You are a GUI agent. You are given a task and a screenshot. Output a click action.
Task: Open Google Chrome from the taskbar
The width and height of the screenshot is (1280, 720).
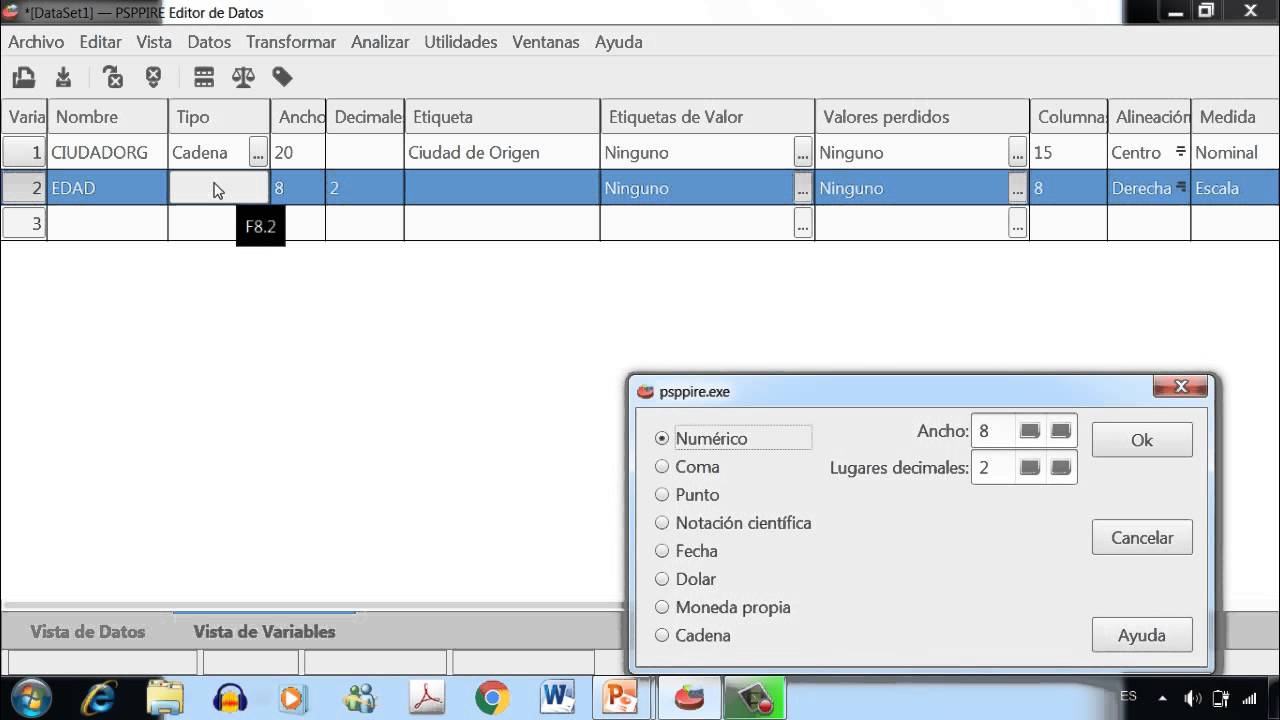pos(492,697)
